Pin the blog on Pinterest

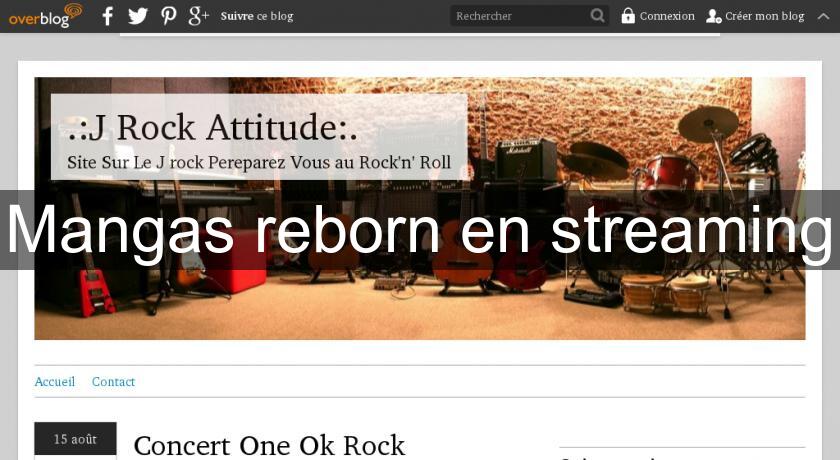pos(169,16)
